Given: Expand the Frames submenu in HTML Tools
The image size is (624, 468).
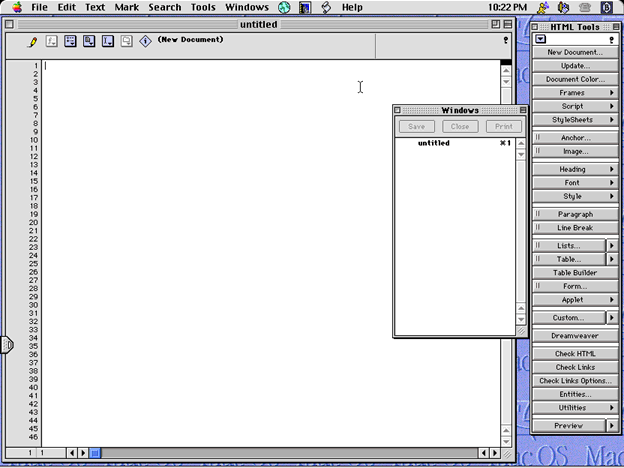Looking at the screenshot, I should 612,93.
